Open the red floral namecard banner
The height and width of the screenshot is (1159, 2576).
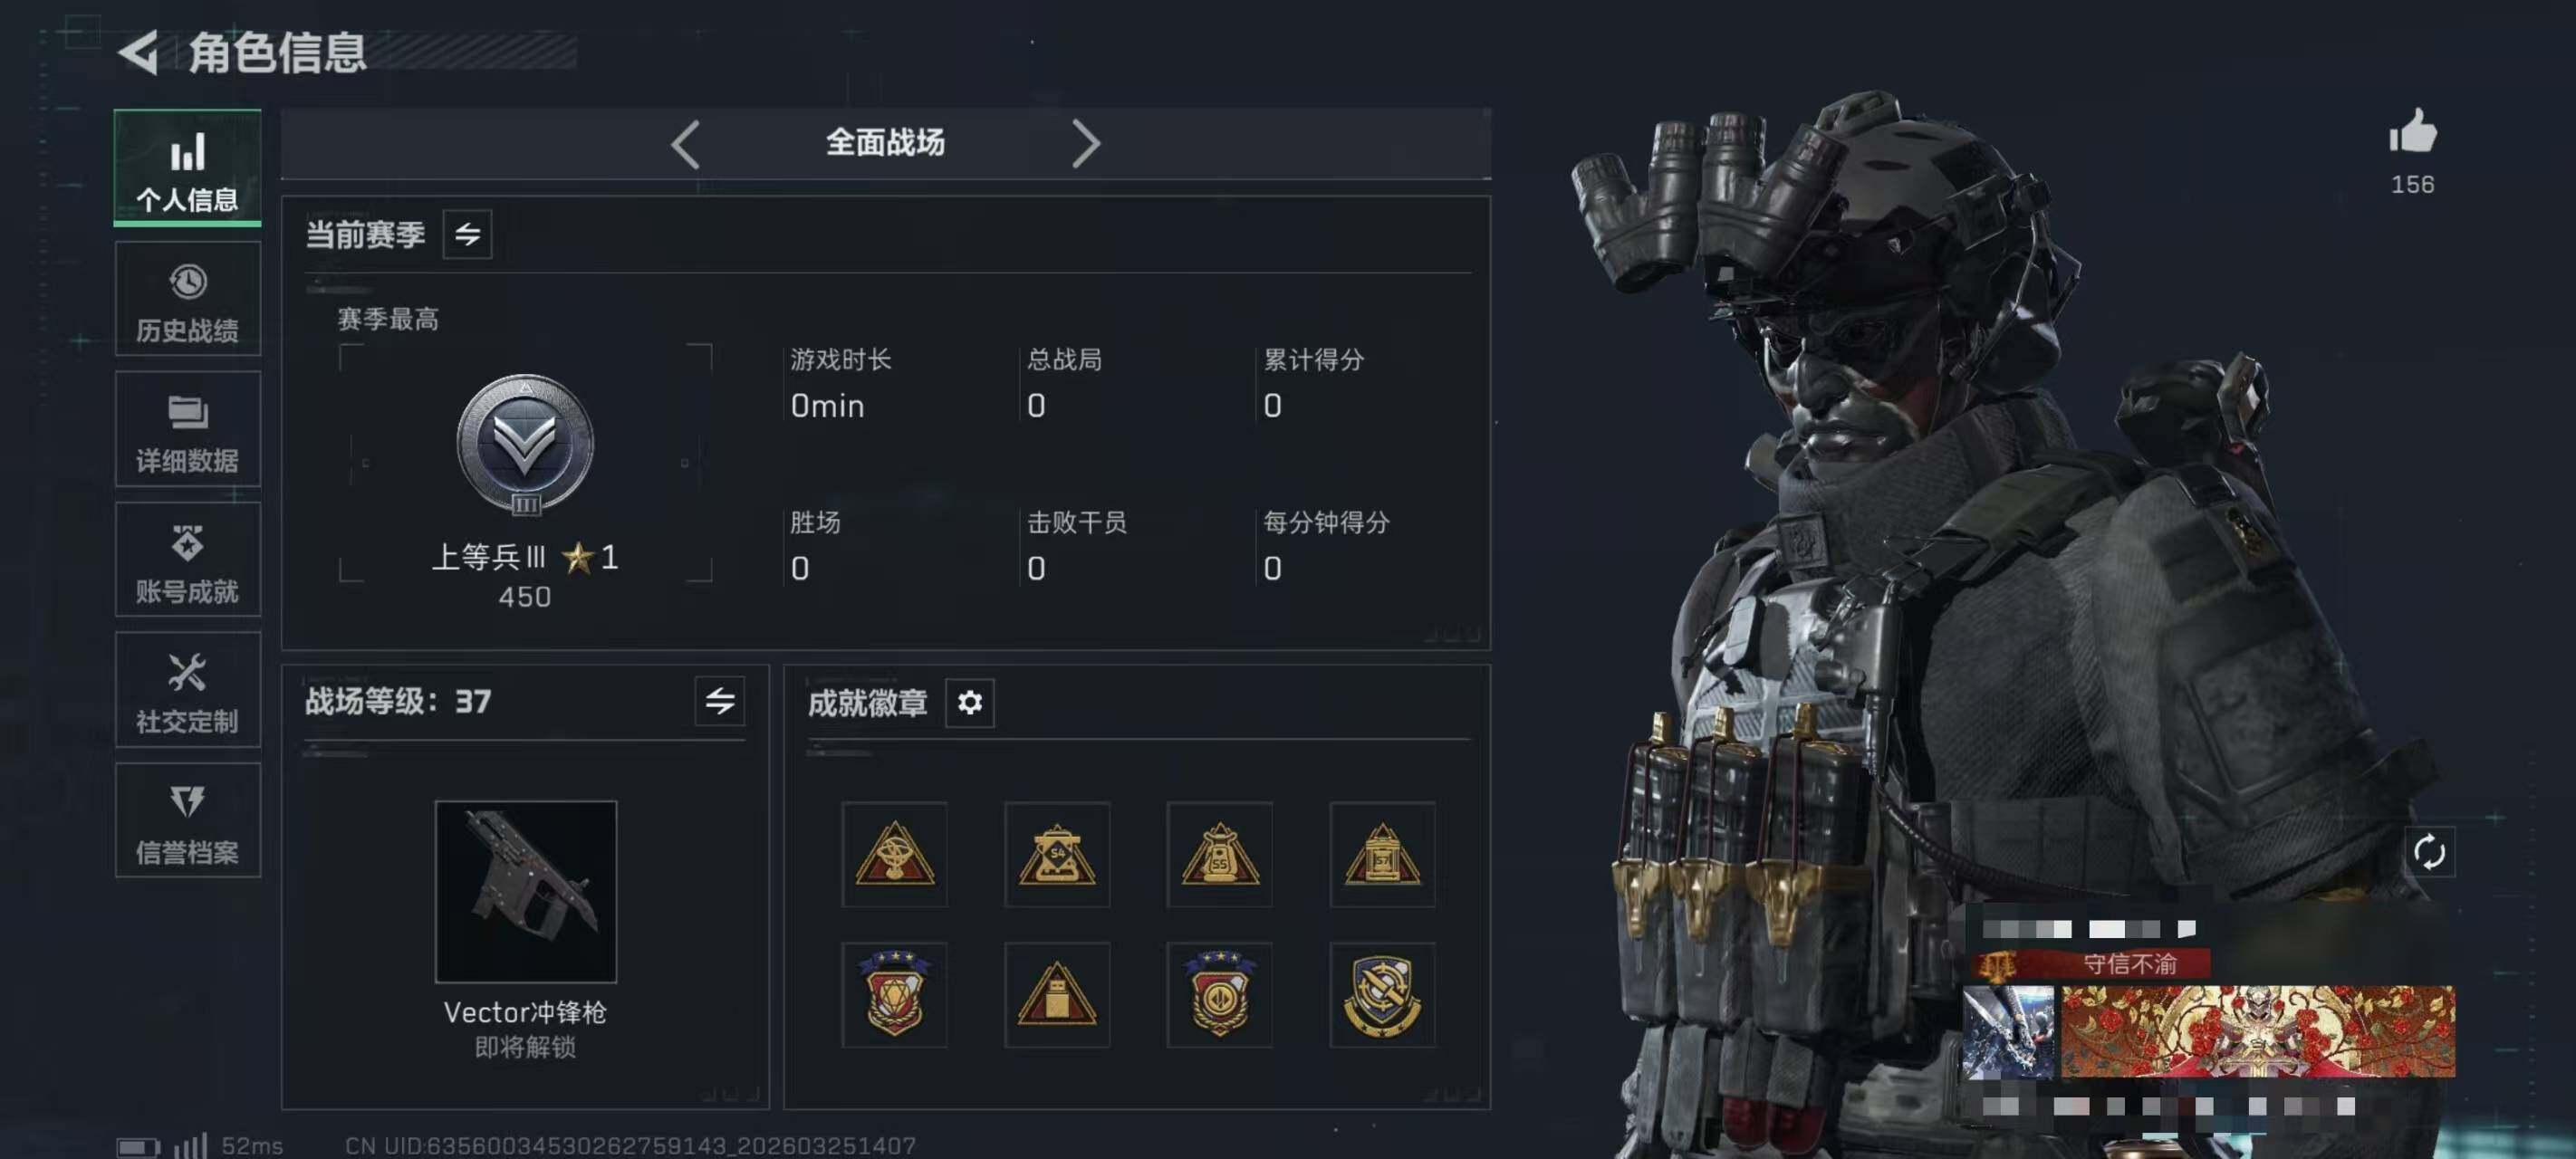tap(2258, 1032)
